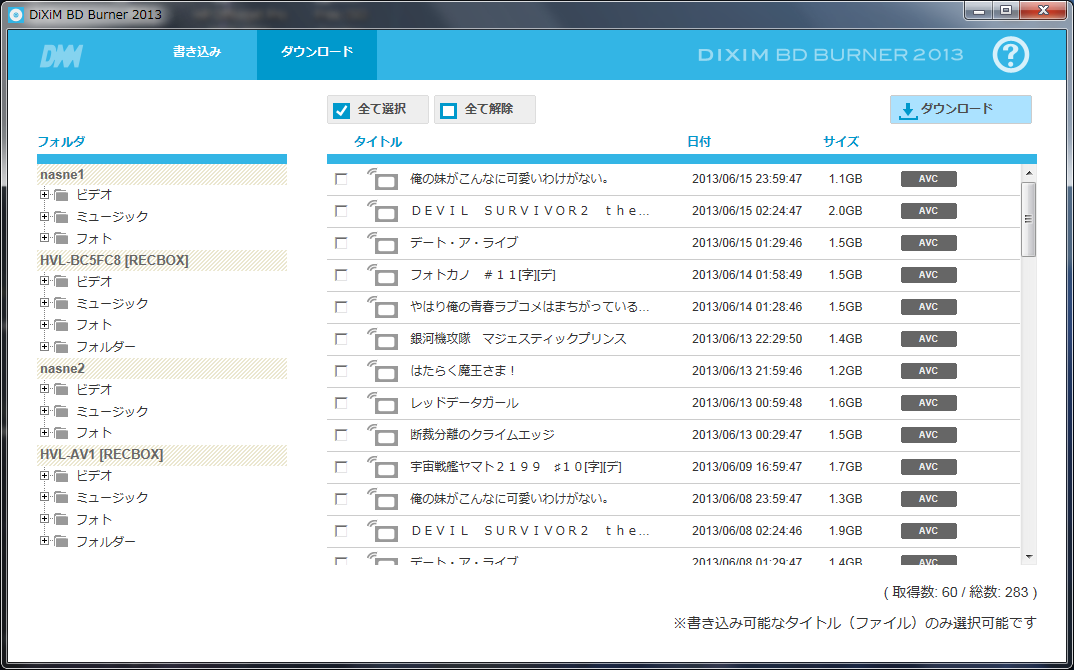This screenshot has height=670, width=1074.
Task: Click the video icon for やはり俺の青春ラブコメ row
Action: pos(383,307)
